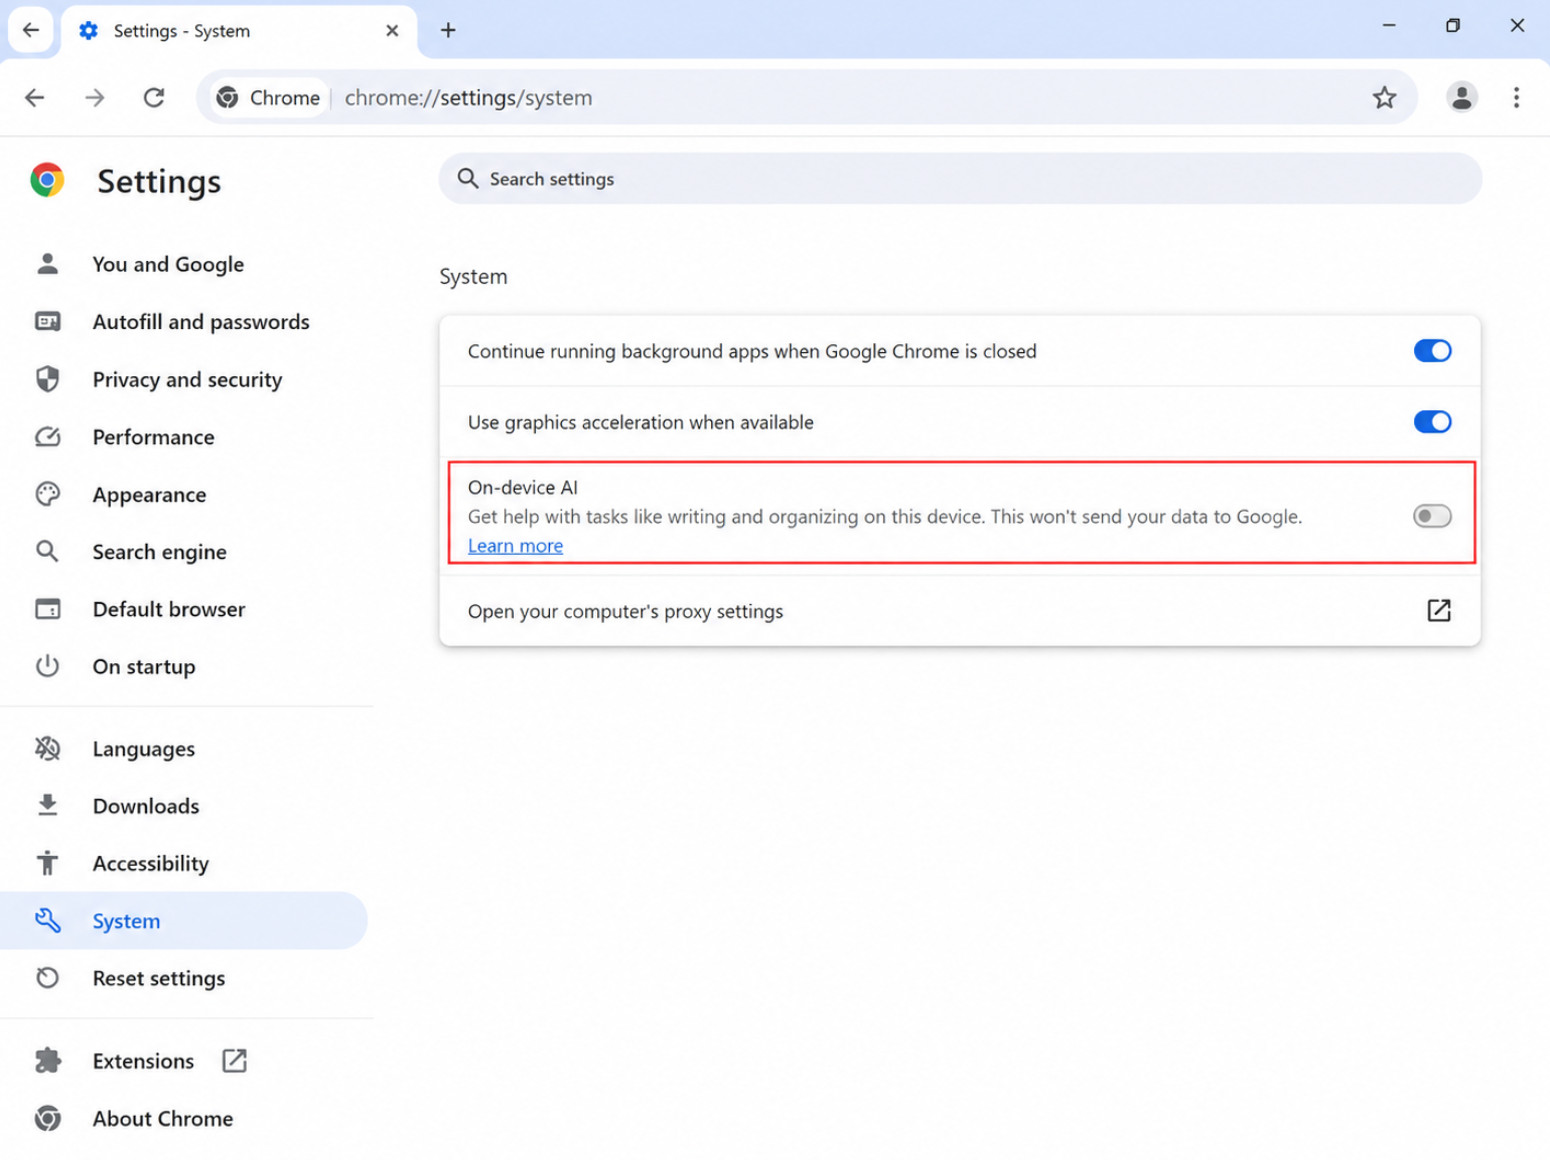Viewport: 1550px width, 1160px height.
Task: Click the Chrome logo beside Settings
Action: click(x=47, y=180)
